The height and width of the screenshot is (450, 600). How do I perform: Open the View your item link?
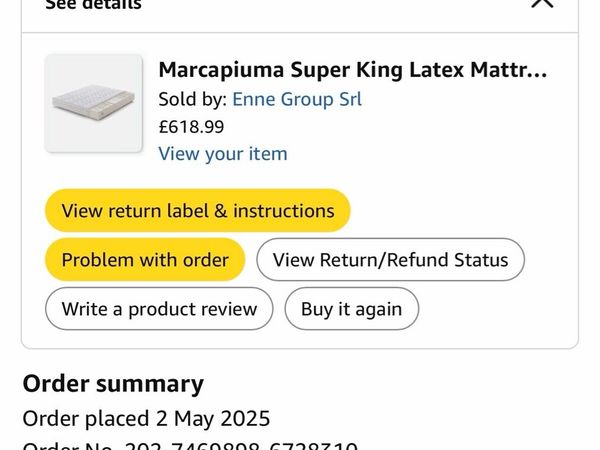(x=223, y=154)
